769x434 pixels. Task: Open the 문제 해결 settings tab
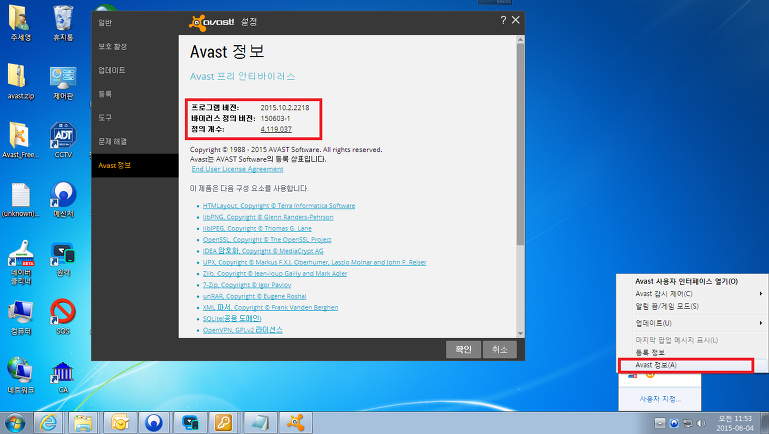(x=134, y=141)
